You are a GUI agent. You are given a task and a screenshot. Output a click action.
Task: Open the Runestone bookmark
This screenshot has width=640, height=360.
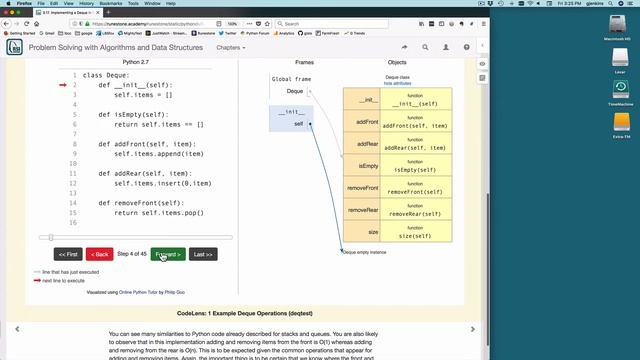(x=203, y=33)
